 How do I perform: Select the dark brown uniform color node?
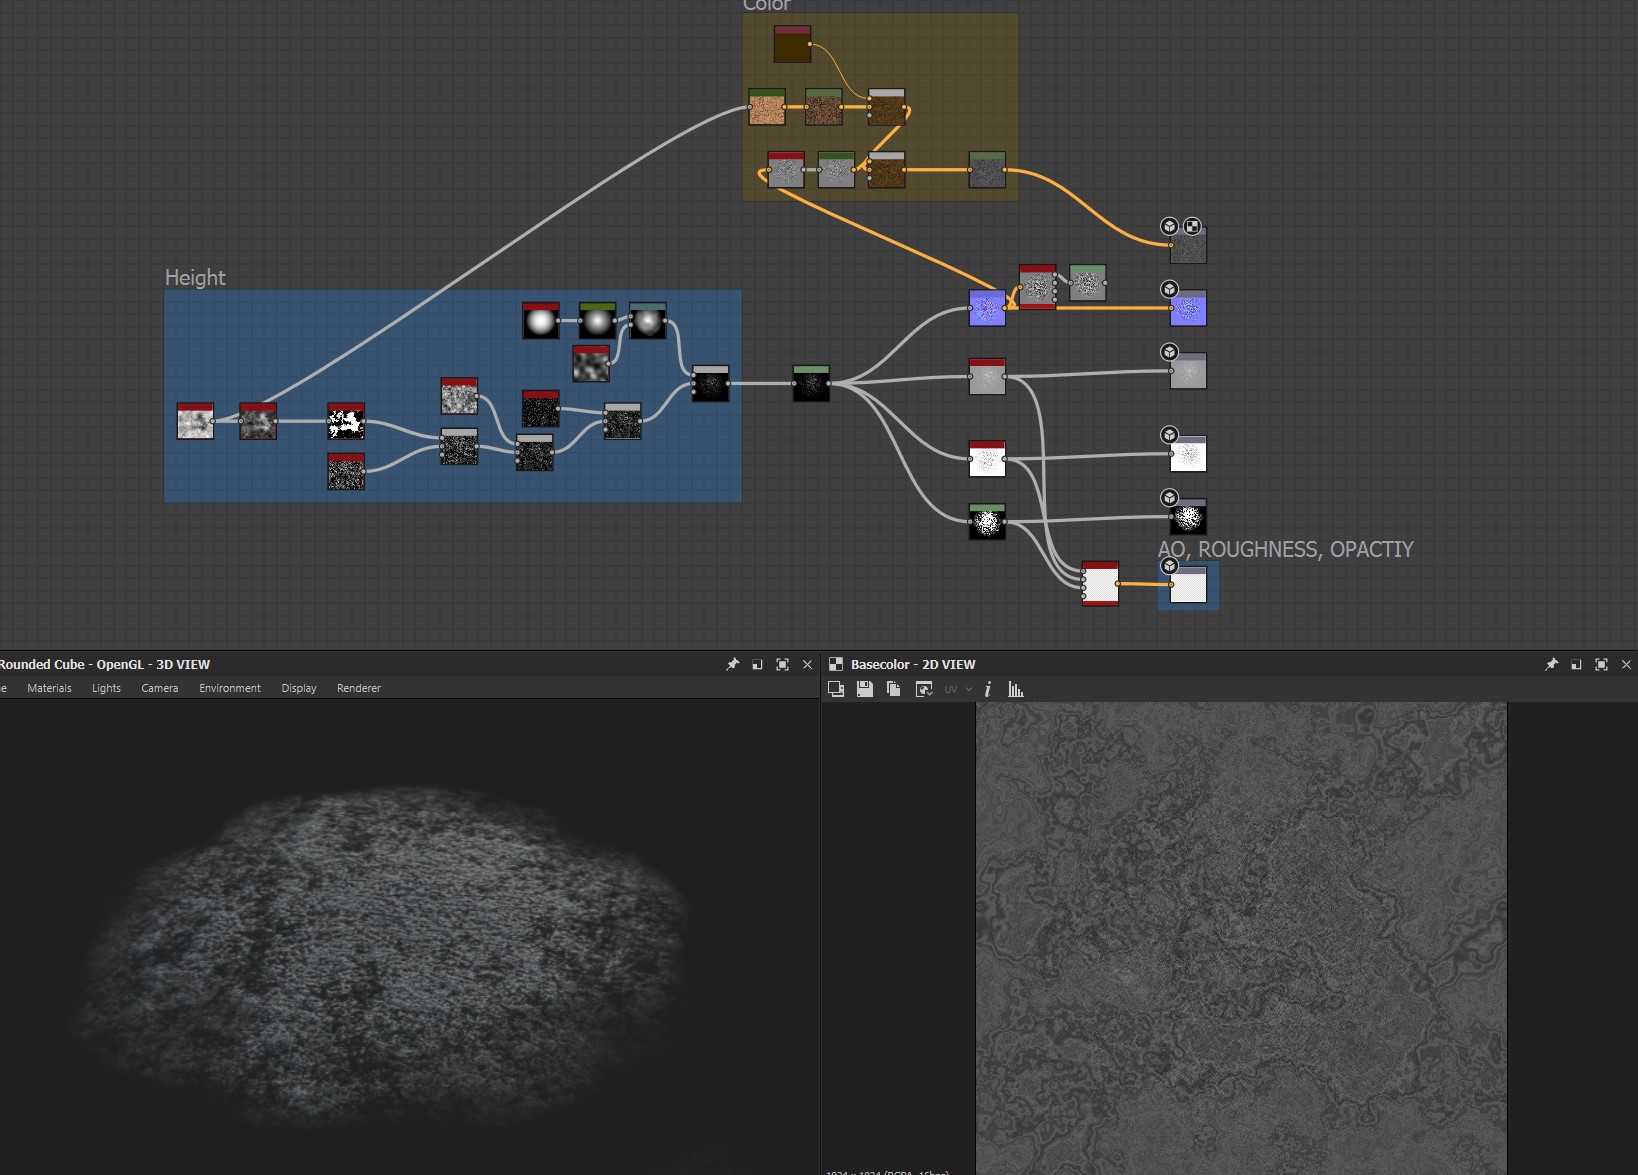click(x=792, y=45)
